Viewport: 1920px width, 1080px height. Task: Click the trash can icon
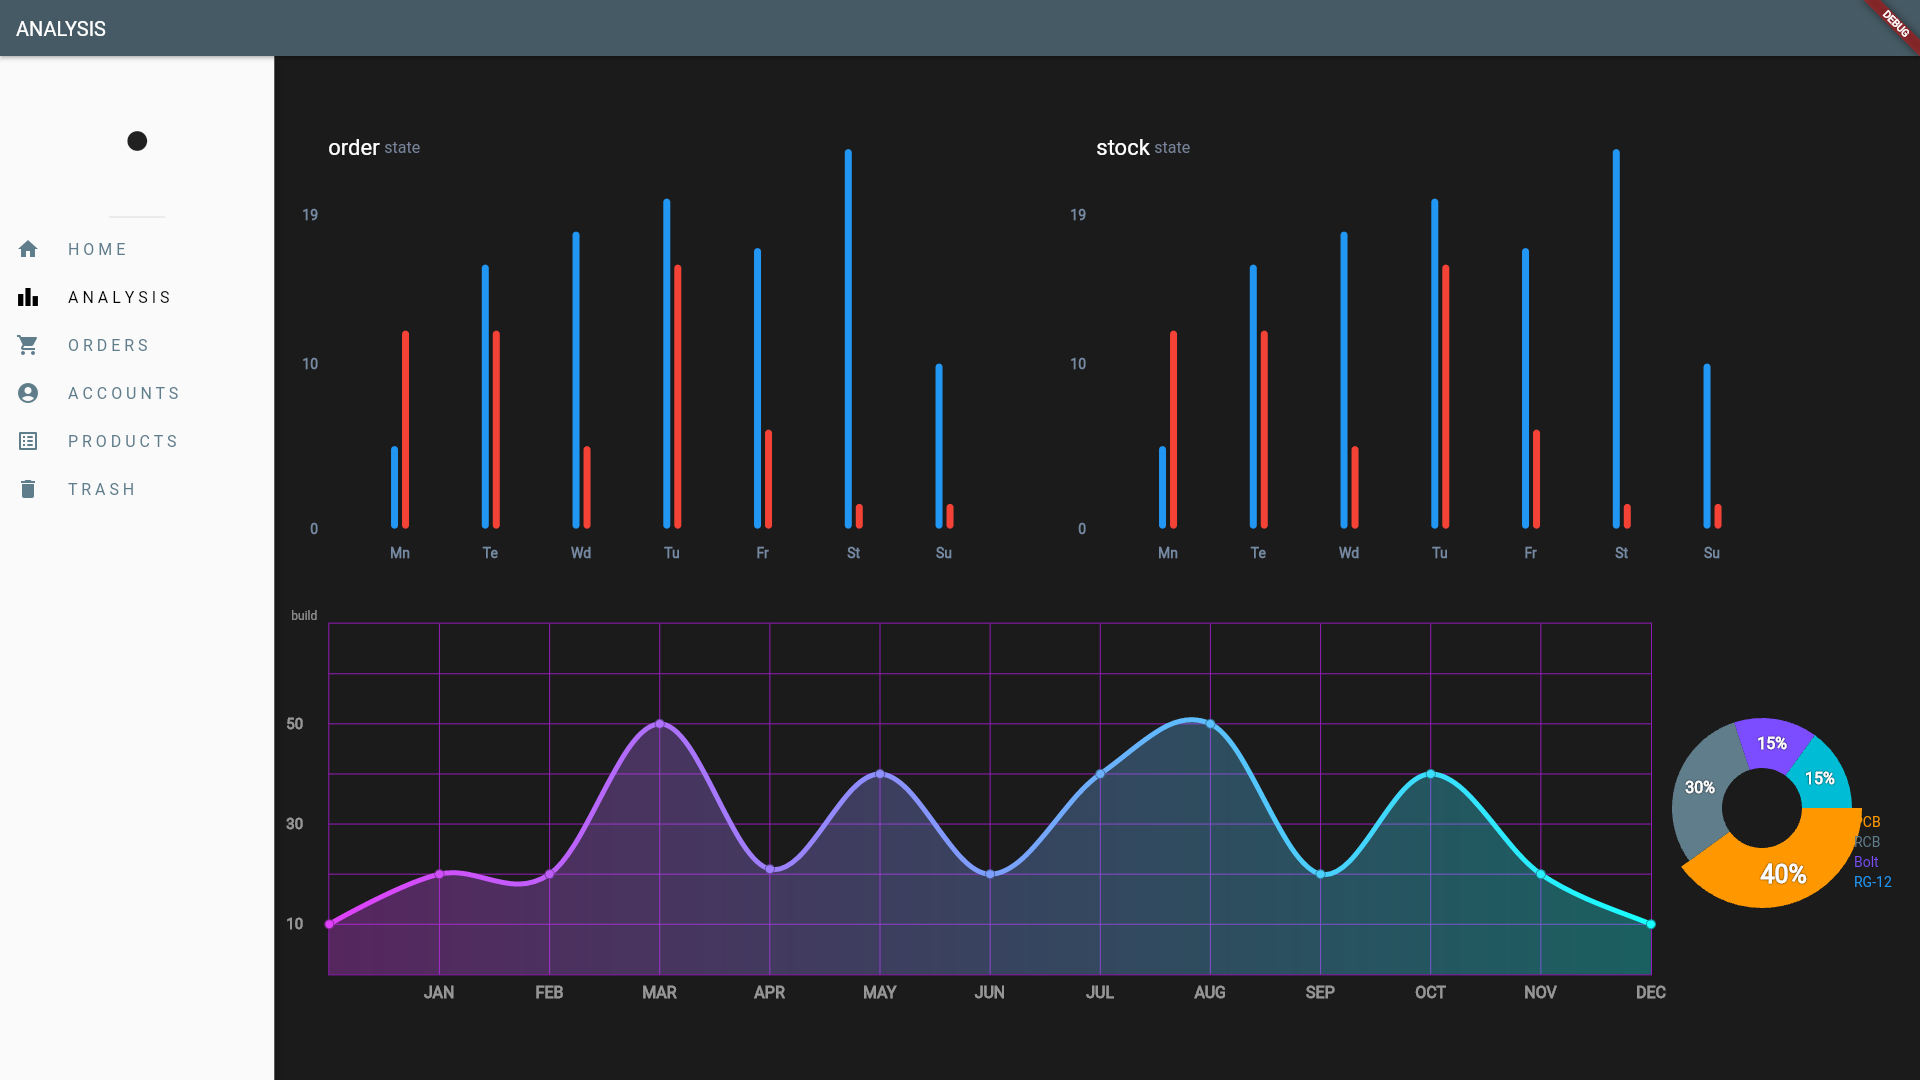(x=28, y=489)
